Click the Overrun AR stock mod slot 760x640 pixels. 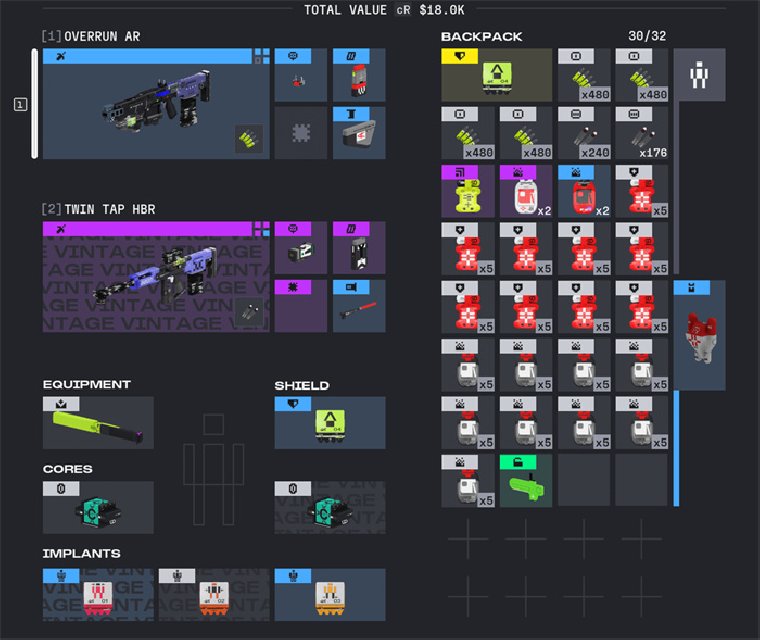359,133
